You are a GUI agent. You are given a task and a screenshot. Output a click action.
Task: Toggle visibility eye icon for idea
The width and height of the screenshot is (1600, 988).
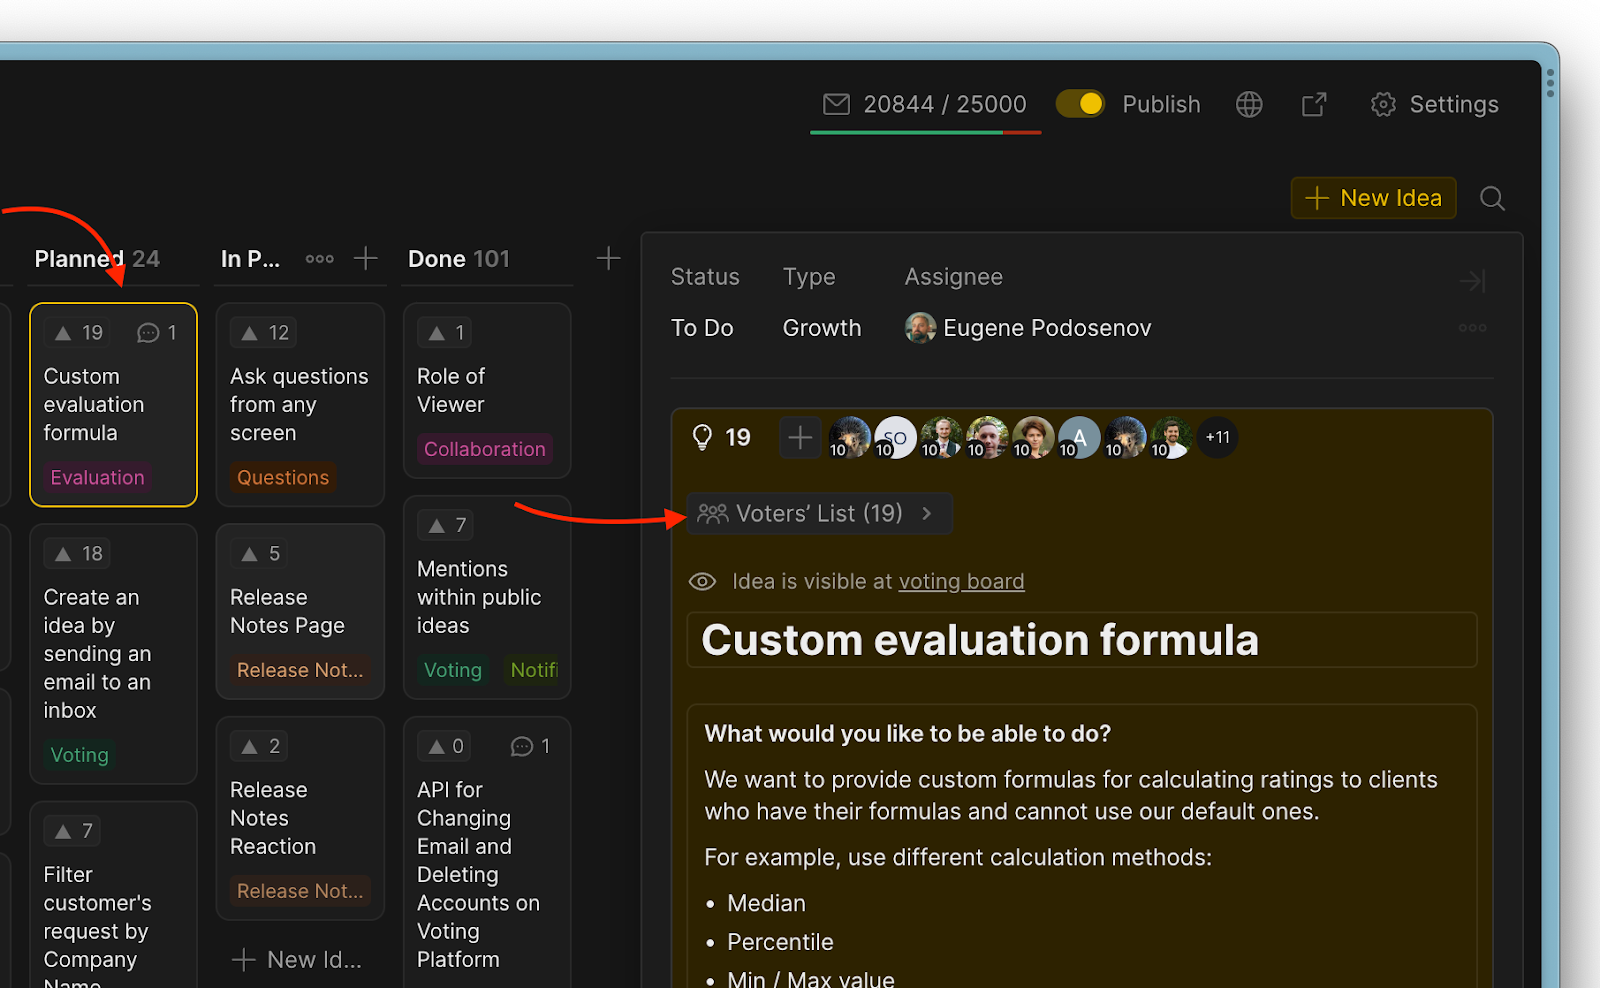[702, 582]
